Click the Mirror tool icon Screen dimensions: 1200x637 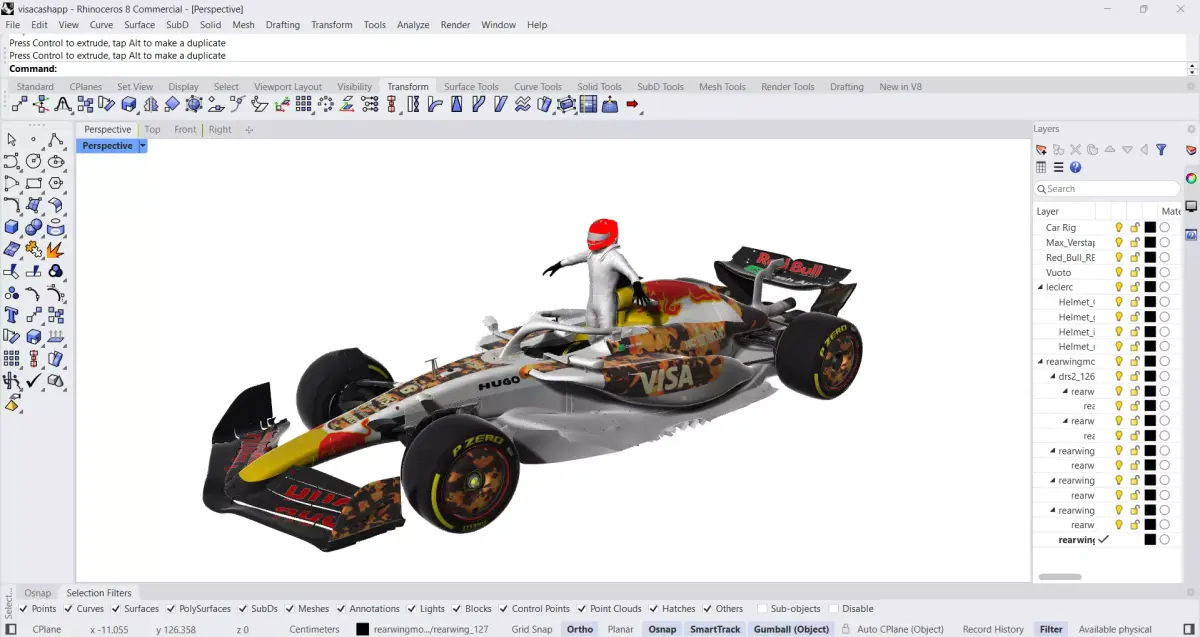[150, 104]
